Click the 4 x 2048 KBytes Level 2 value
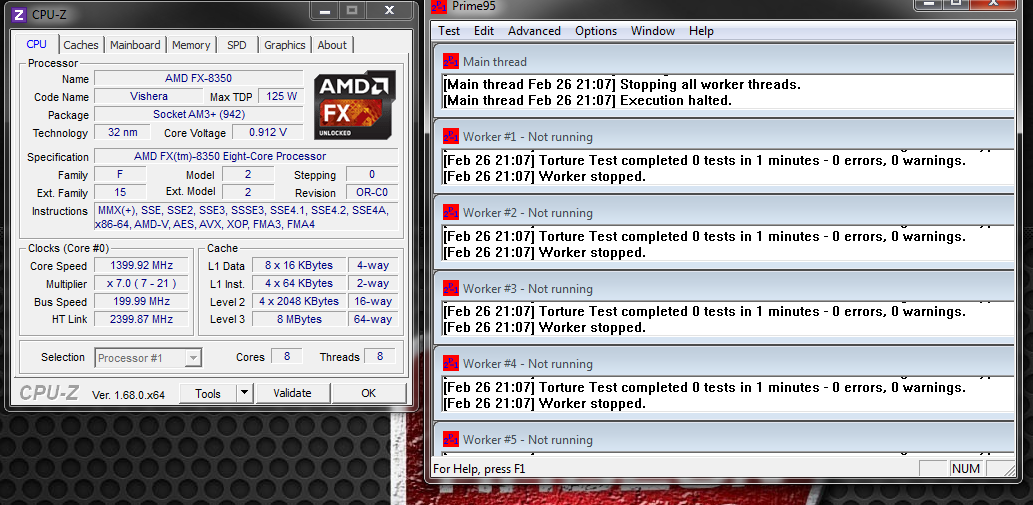 [299, 301]
